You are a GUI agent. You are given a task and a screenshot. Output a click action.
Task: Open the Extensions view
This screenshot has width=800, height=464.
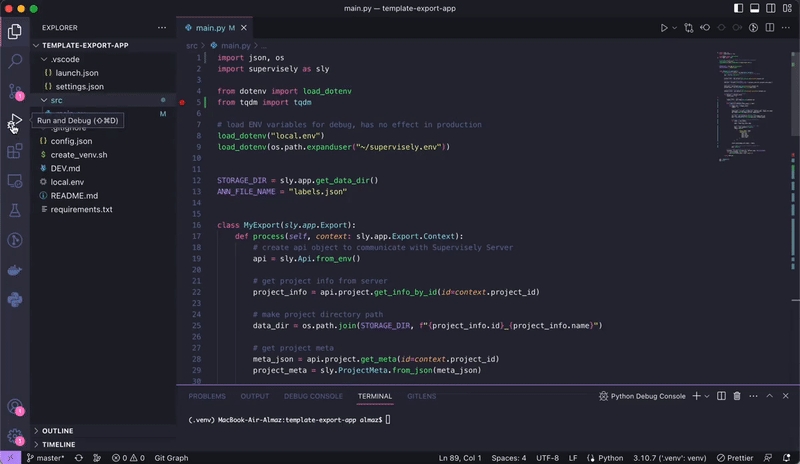click(15, 151)
